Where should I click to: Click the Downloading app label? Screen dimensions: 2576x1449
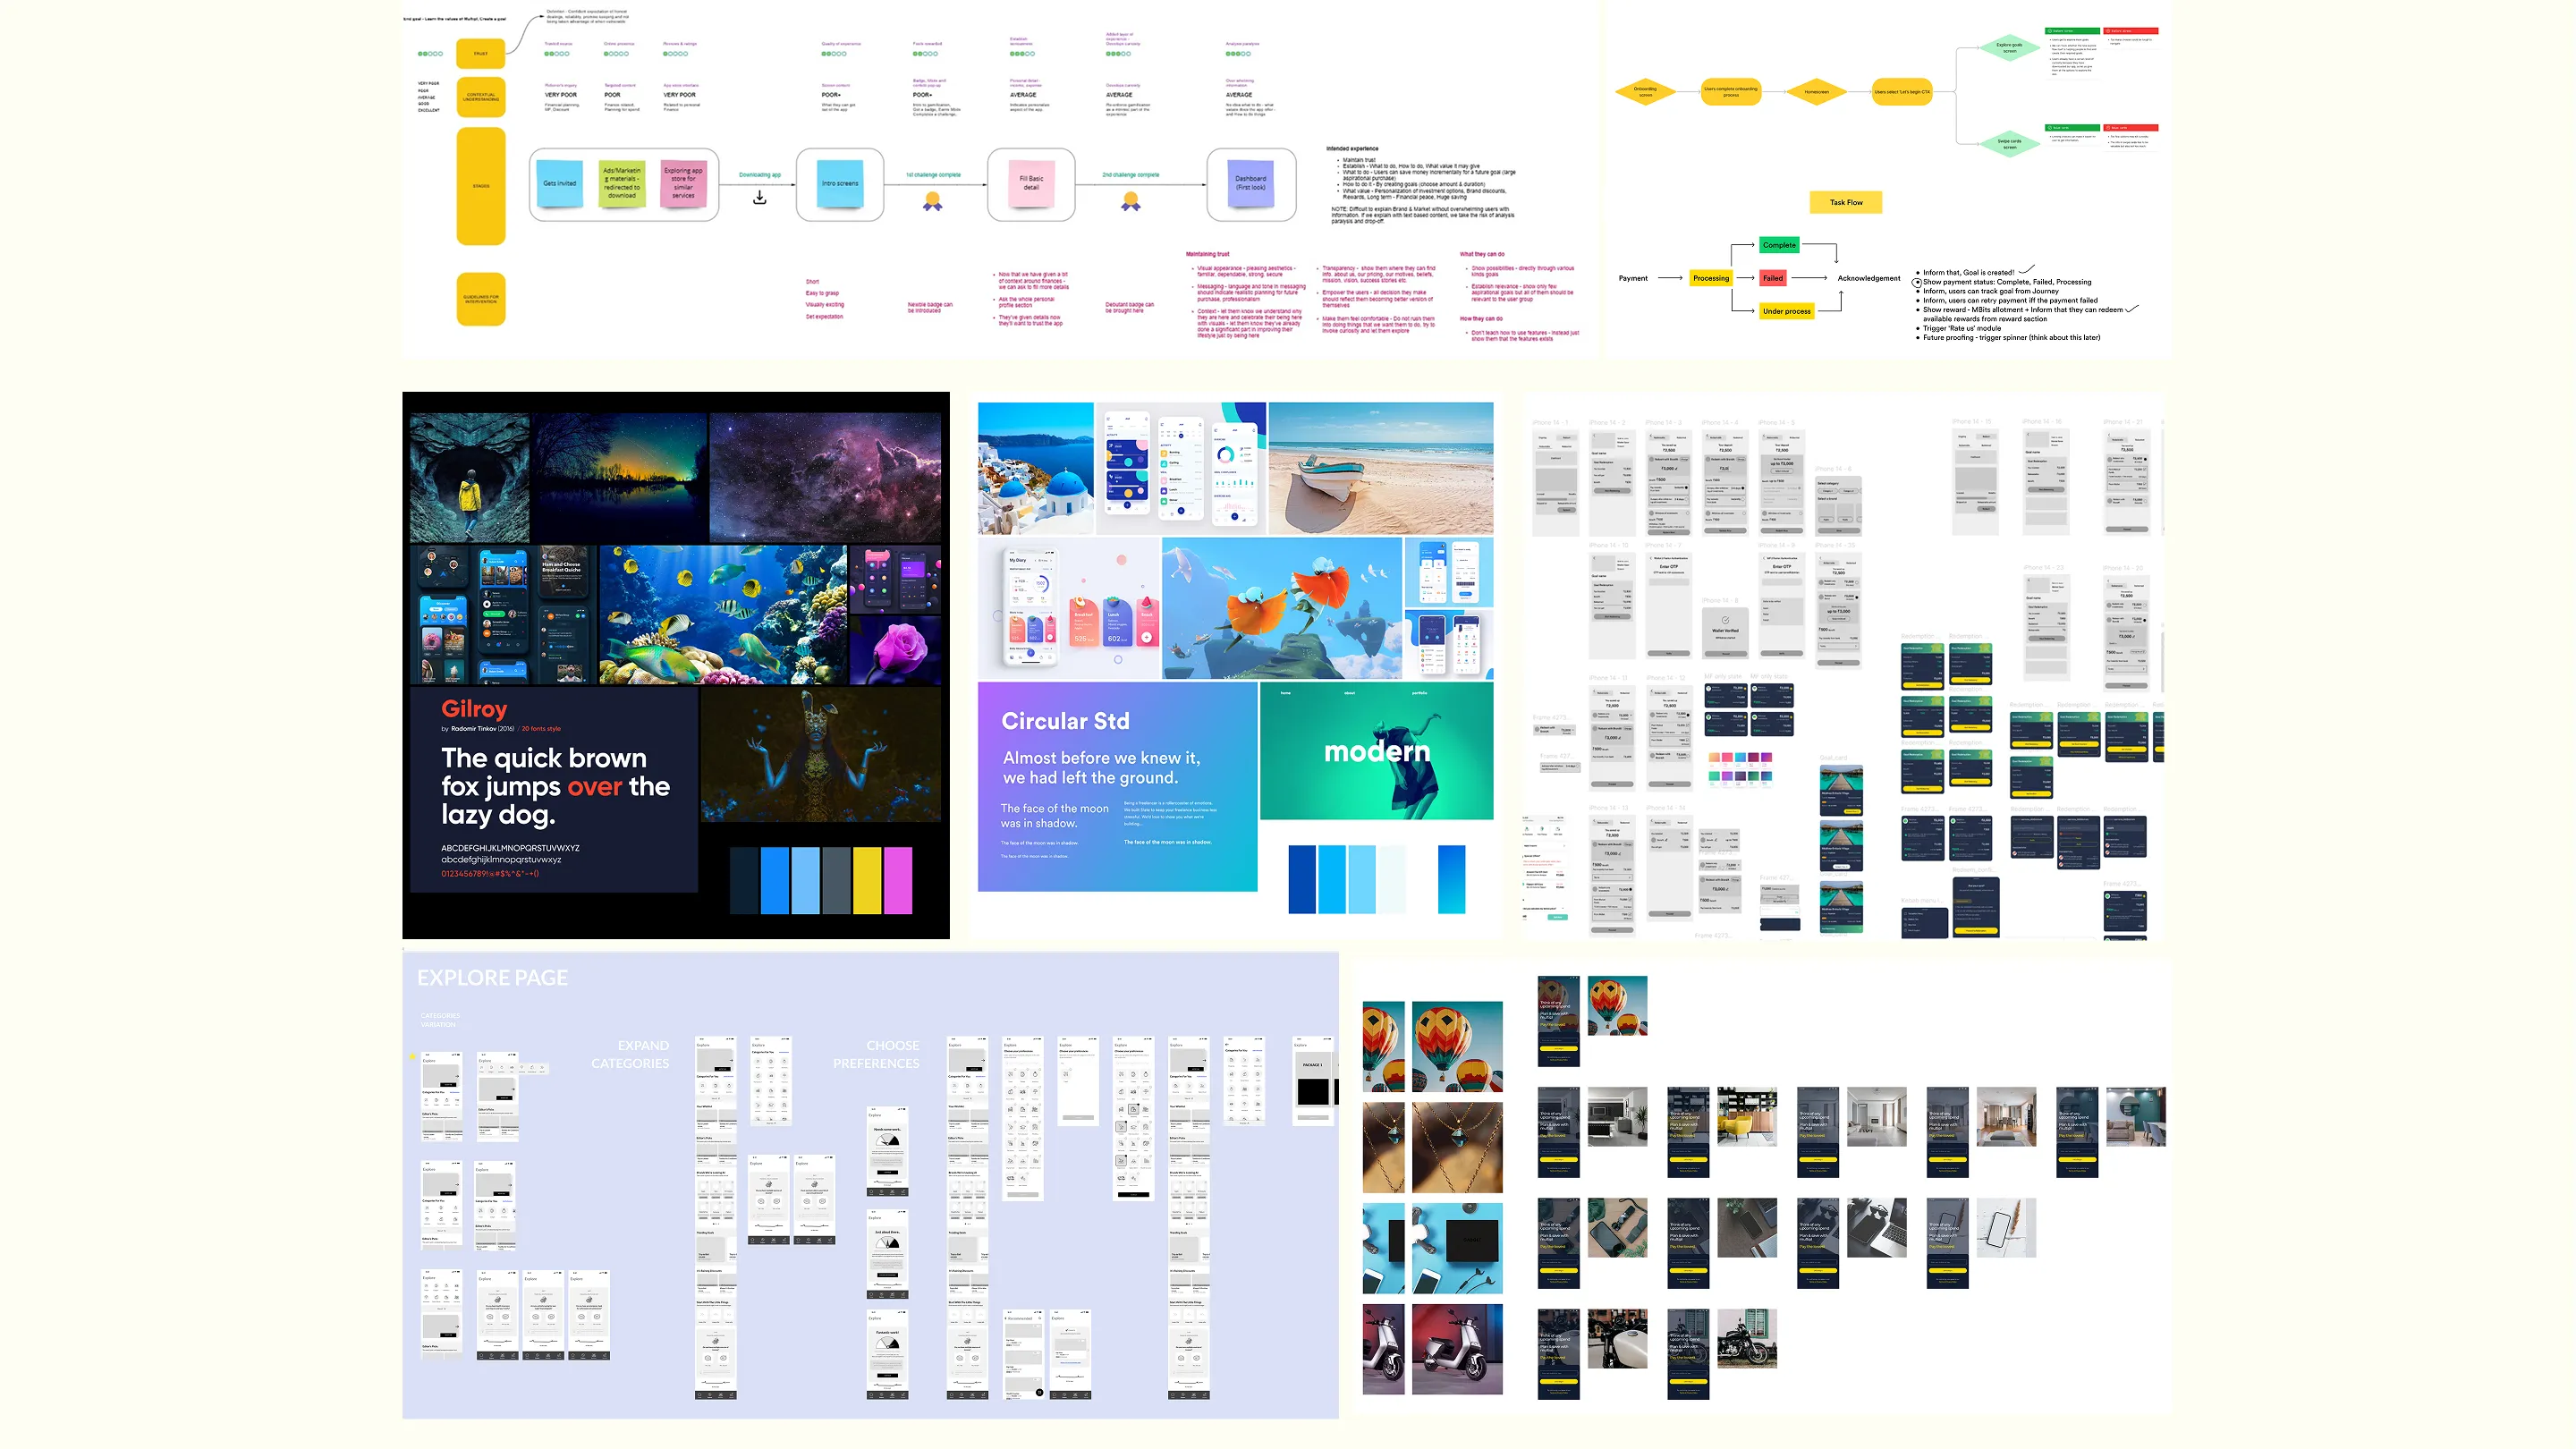coord(760,175)
